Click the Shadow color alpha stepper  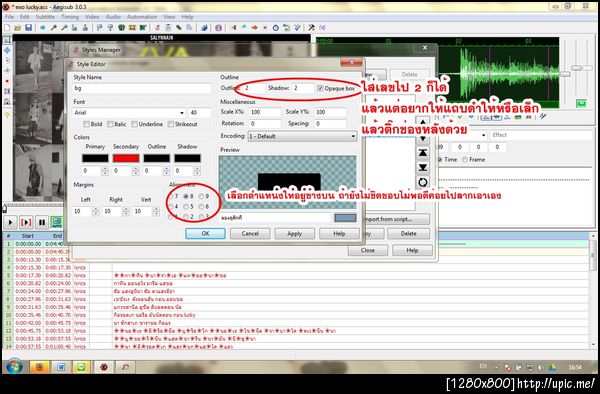tap(197, 171)
